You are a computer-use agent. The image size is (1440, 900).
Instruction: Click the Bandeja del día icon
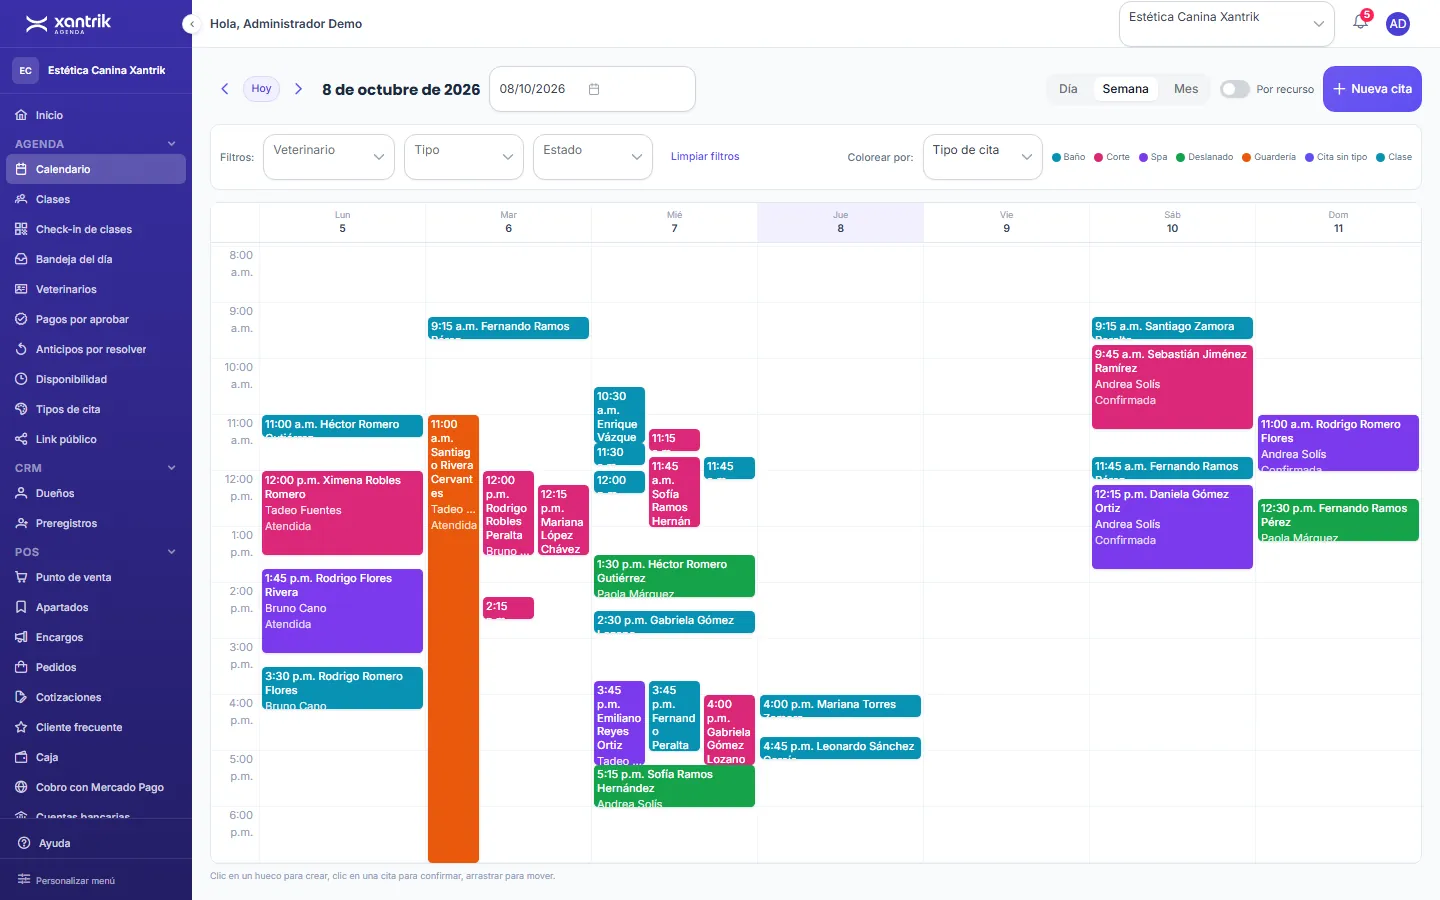21,259
